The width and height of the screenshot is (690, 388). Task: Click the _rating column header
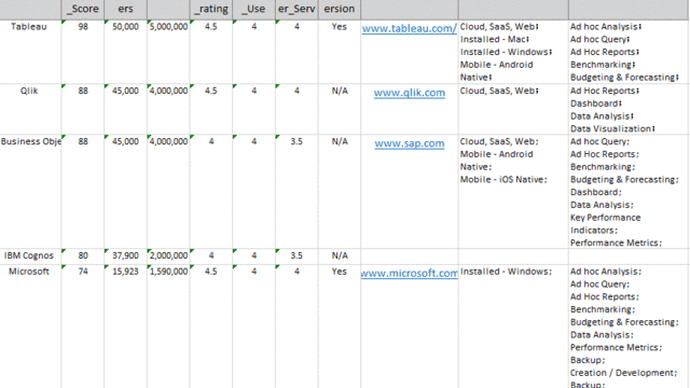pyautogui.click(x=211, y=9)
